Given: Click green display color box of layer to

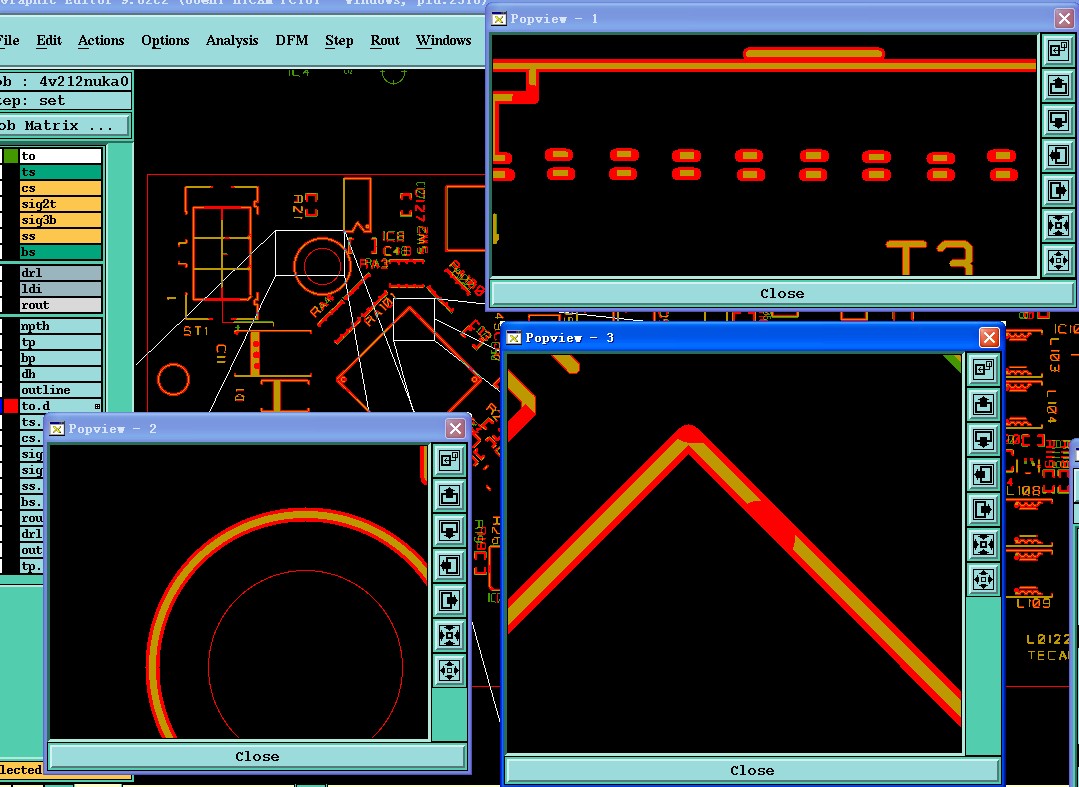Looking at the screenshot, I should click(11, 156).
